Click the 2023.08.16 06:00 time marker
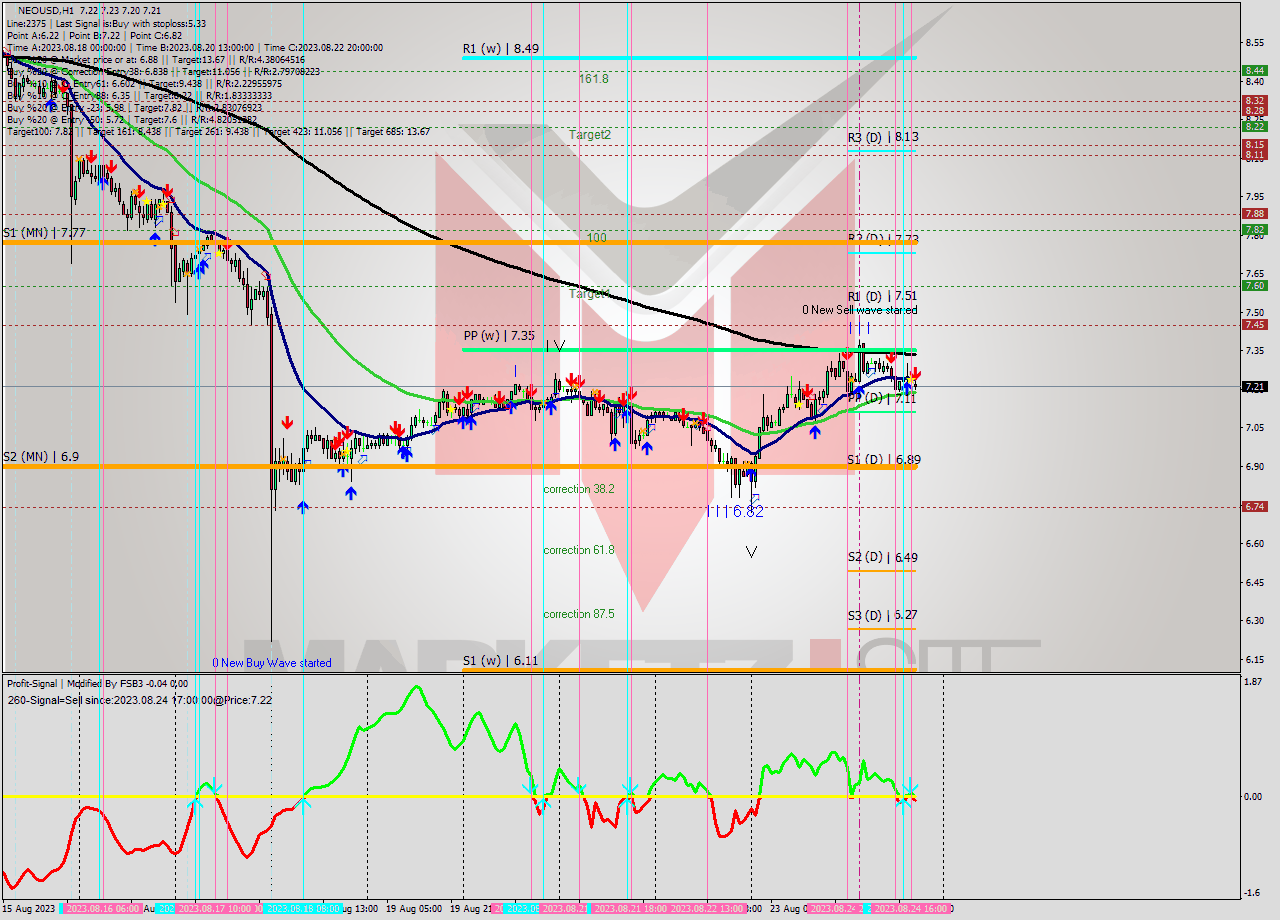Image resolution: width=1280 pixels, height=920 pixels. point(103,909)
